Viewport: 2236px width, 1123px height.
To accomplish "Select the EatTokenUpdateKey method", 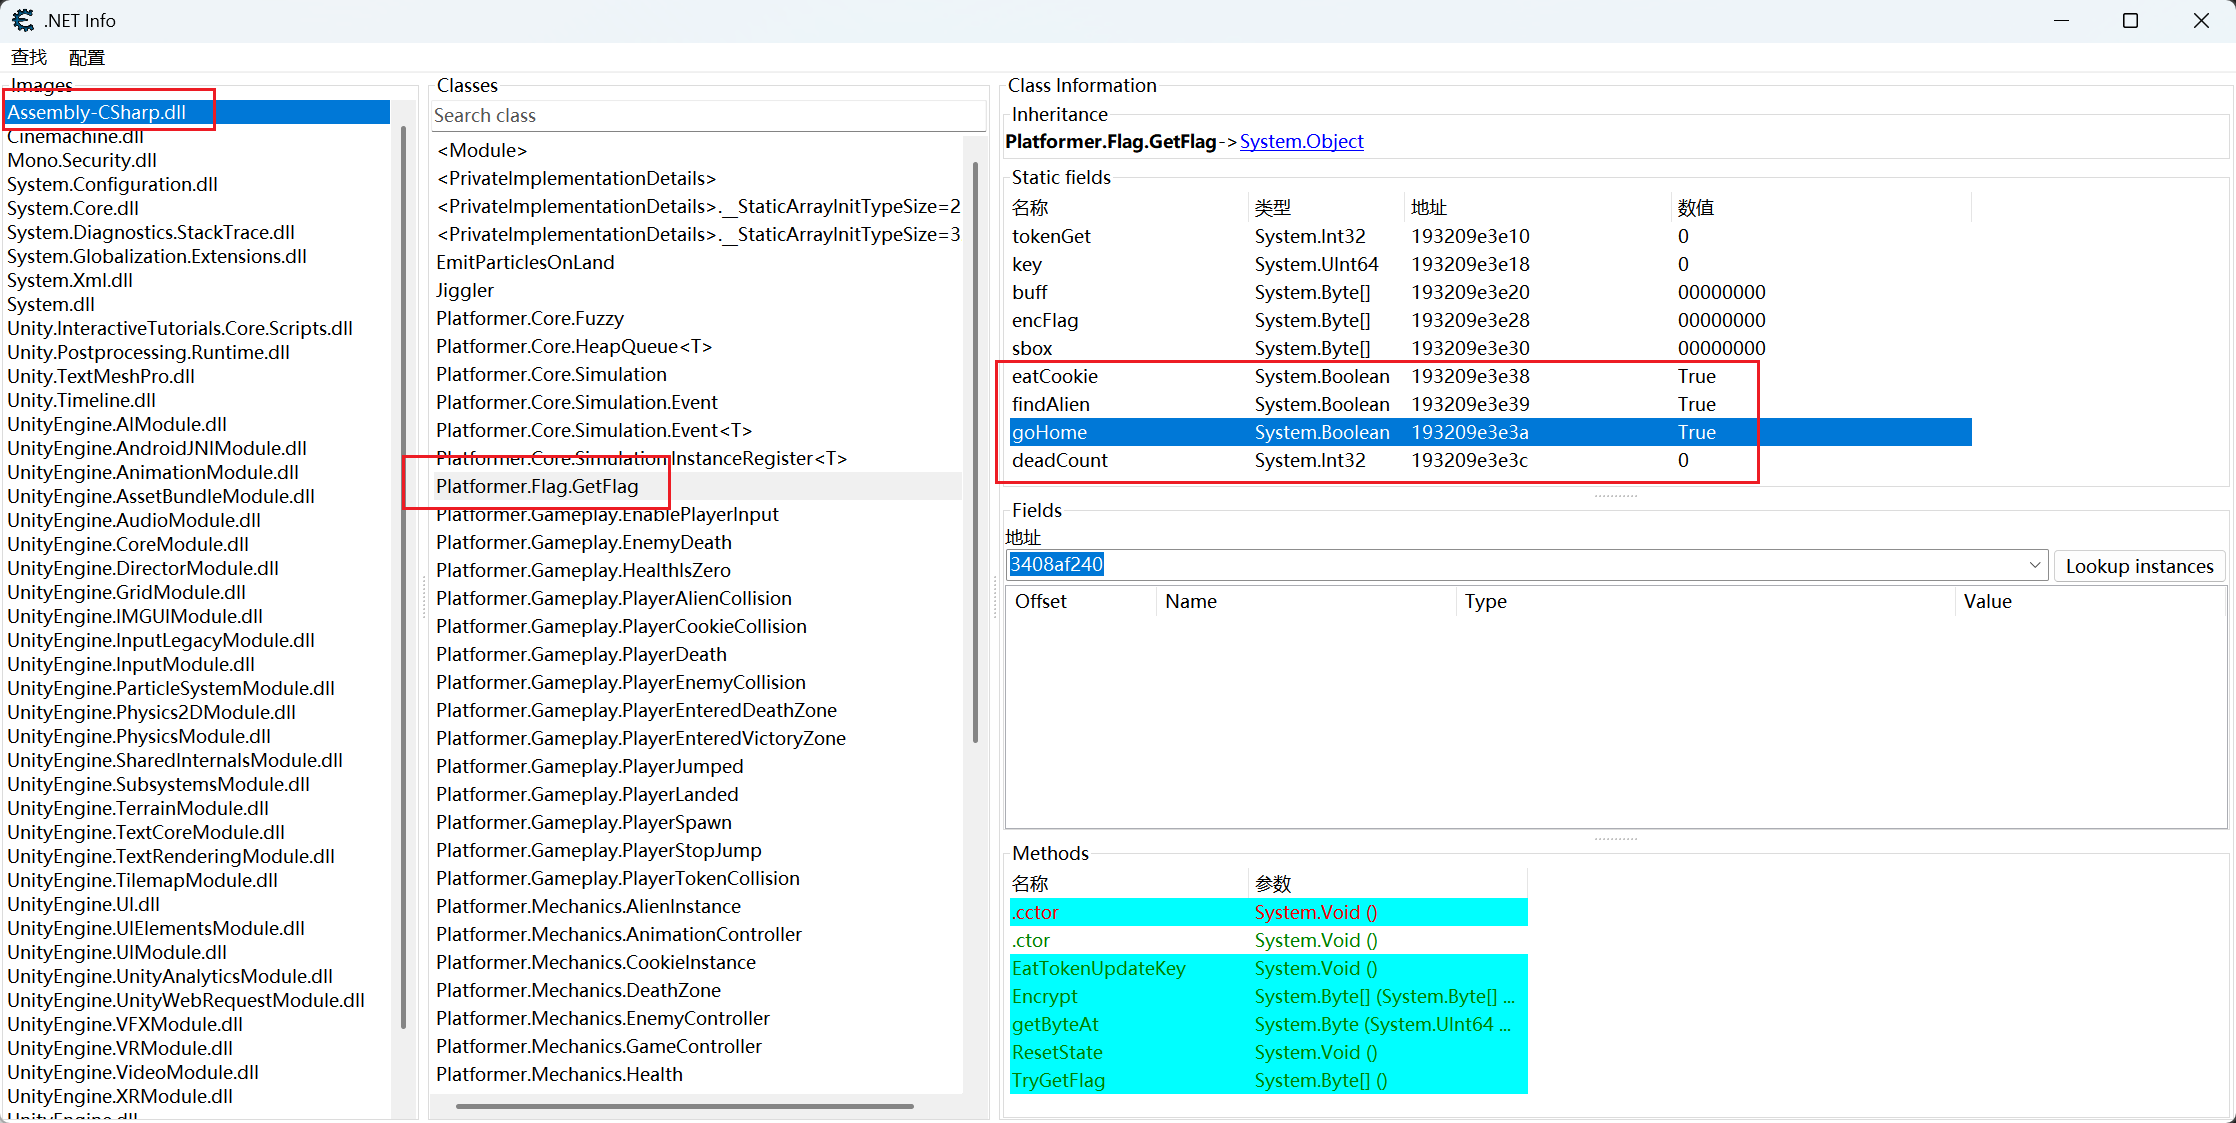I will click(1098, 968).
